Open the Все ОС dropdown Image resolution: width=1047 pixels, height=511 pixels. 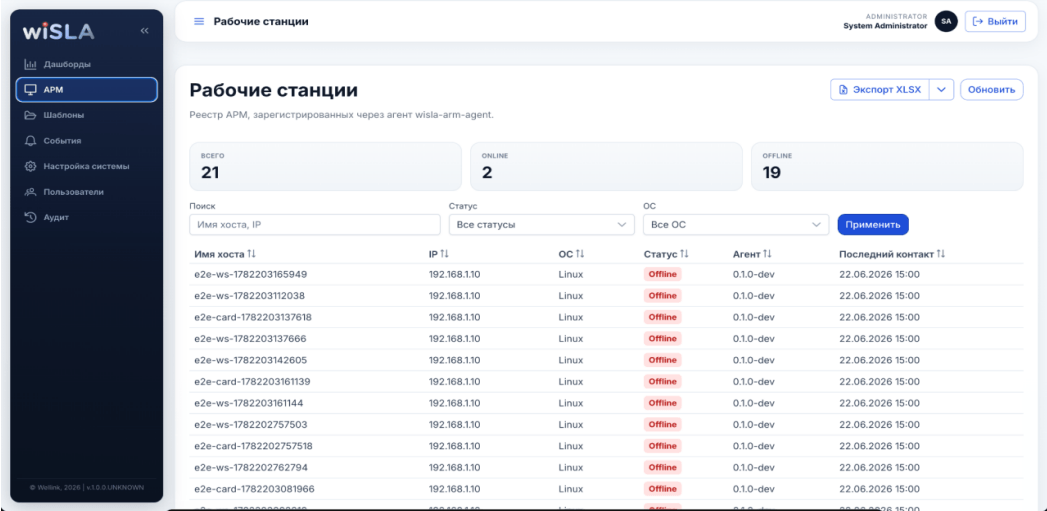pyautogui.click(x=736, y=225)
